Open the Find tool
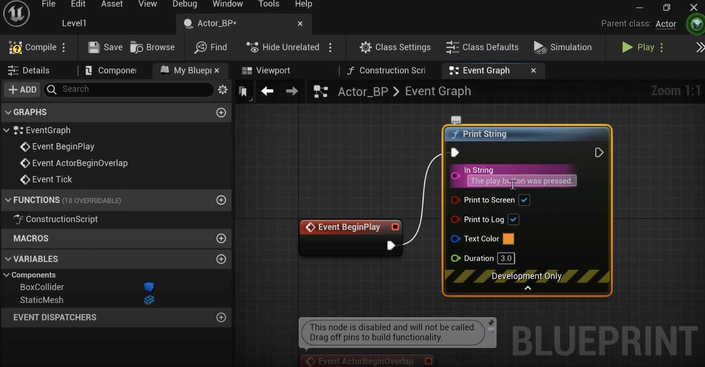Screen dimensions: 705x367 pyautogui.click(x=211, y=47)
